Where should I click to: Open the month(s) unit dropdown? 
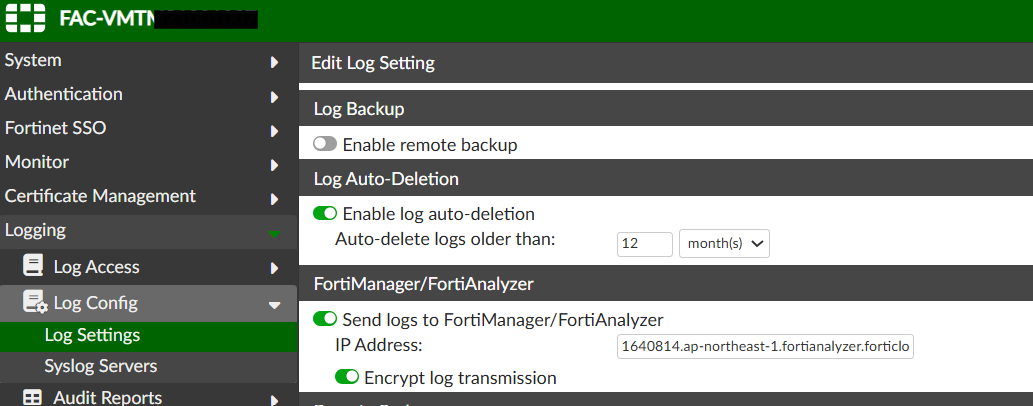724,243
